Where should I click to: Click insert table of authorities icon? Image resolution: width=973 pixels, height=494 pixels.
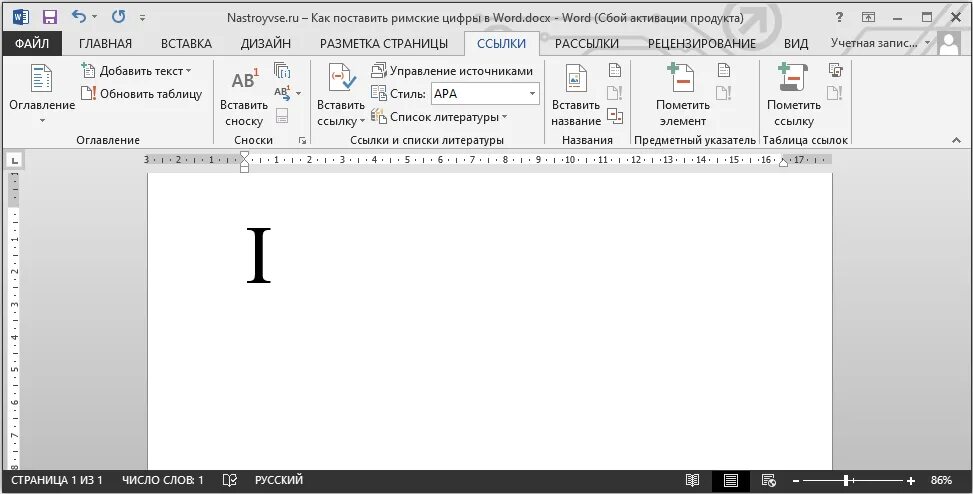pyautogui.click(x=835, y=70)
